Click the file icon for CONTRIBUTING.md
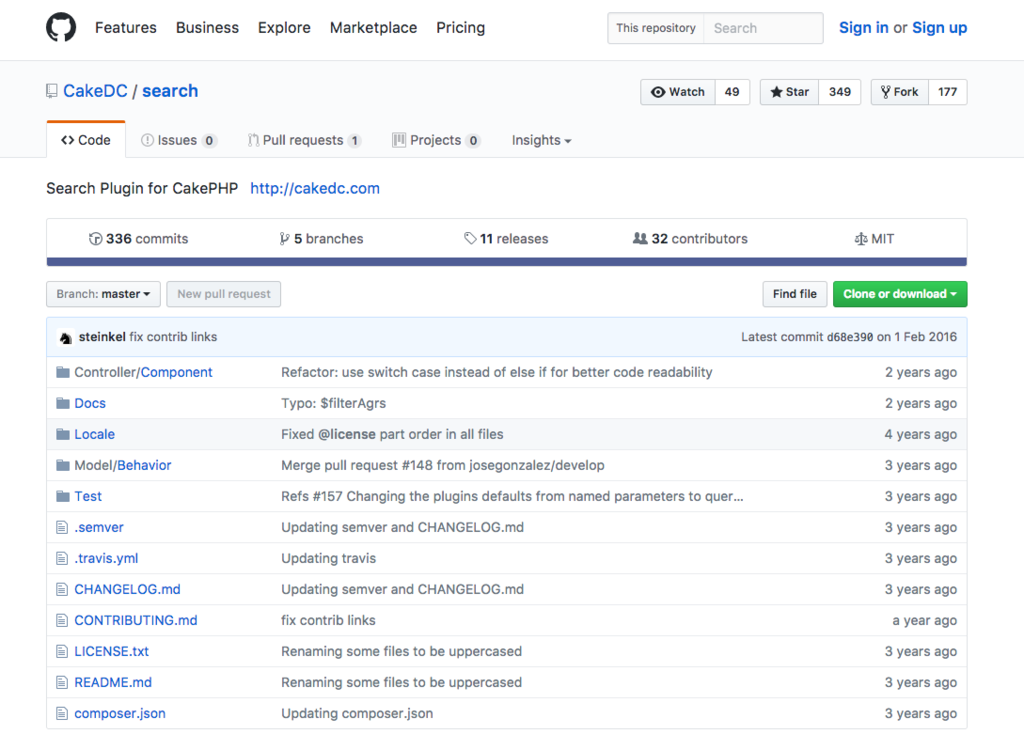 (x=62, y=620)
